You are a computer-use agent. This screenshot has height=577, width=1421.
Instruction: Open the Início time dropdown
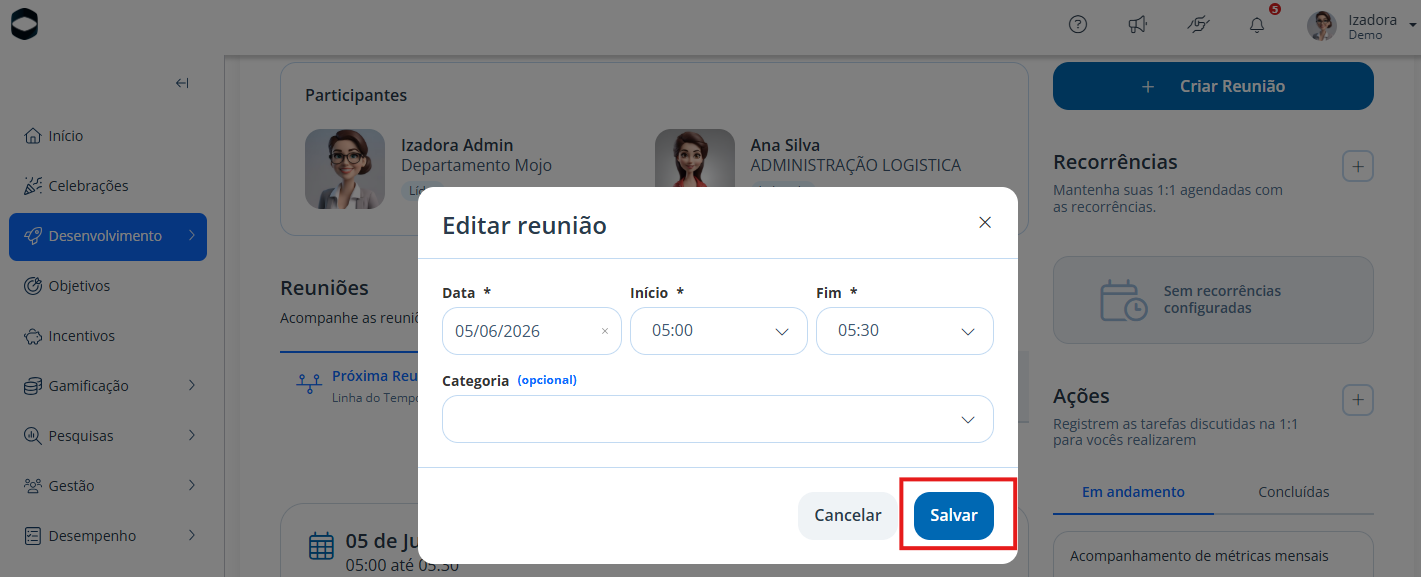pos(719,331)
